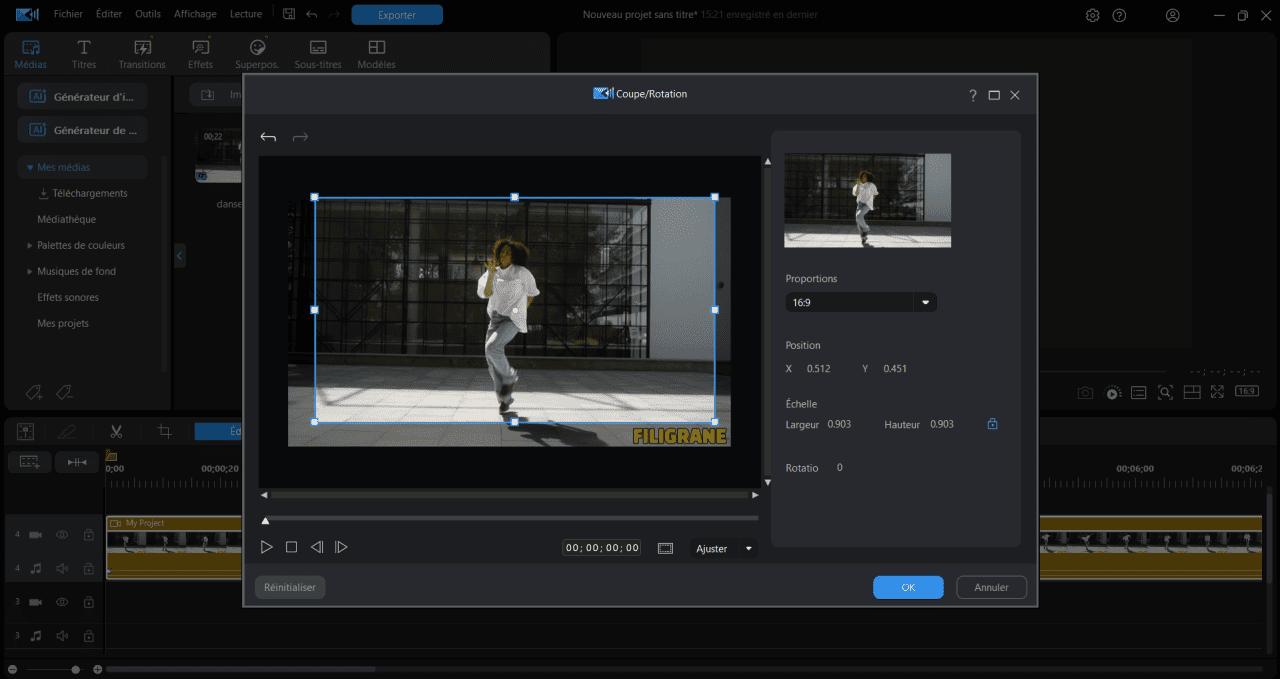
Task: Click the Réinitialiser button
Action: 289,587
